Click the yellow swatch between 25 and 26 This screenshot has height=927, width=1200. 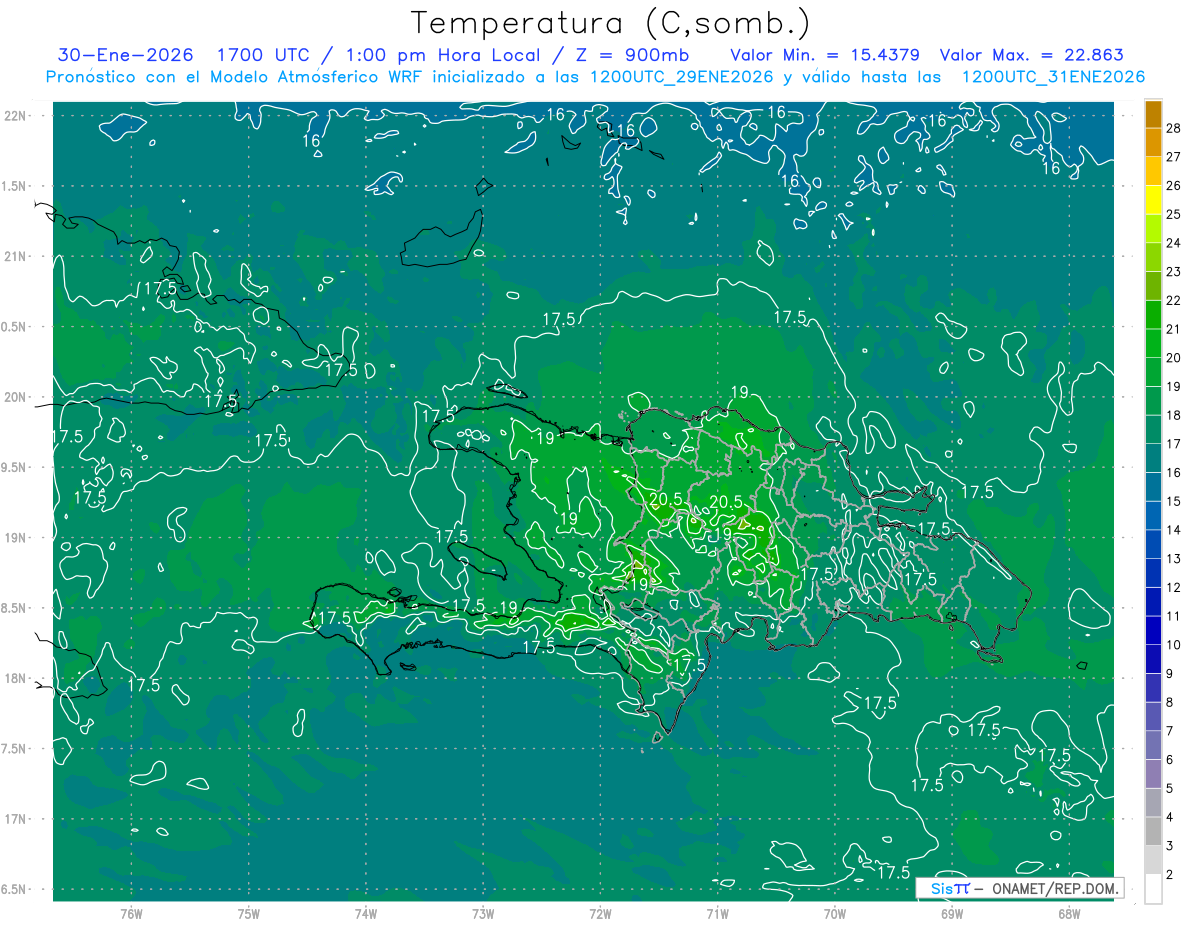1153,200
